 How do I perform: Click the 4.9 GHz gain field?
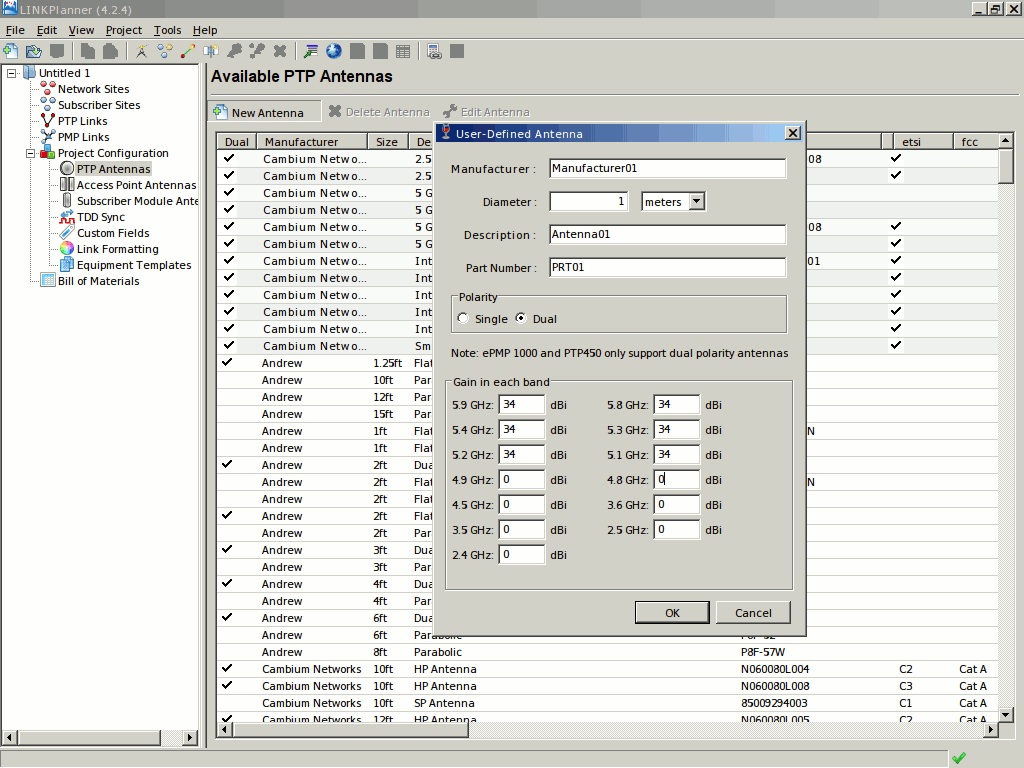pyautogui.click(x=522, y=480)
